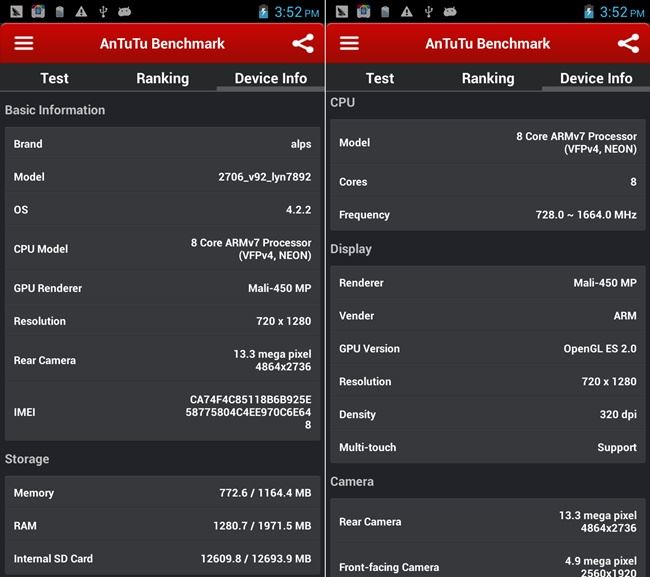The image size is (650, 577).
Task: Tap battery charging icon in left status bar
Action: [263, 12]
